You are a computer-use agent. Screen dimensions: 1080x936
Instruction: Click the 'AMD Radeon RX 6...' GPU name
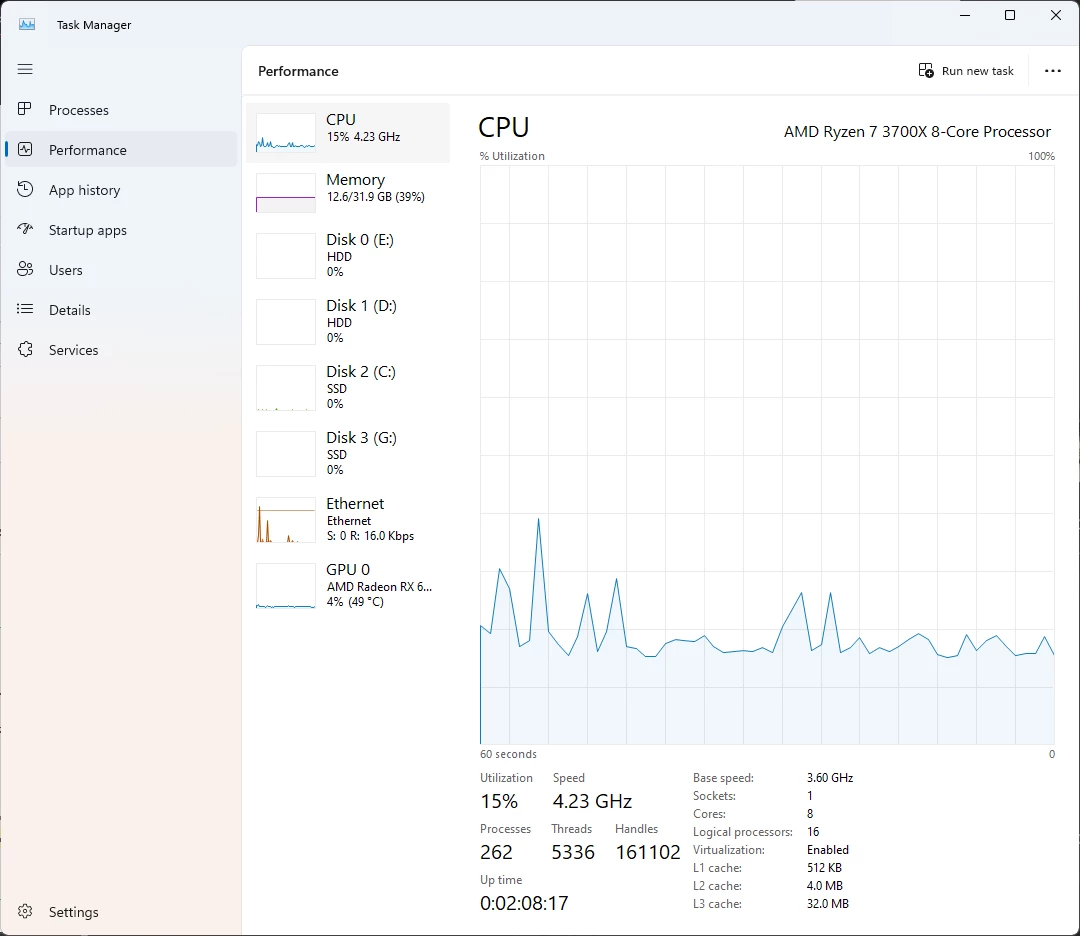(x=379, y=587)
